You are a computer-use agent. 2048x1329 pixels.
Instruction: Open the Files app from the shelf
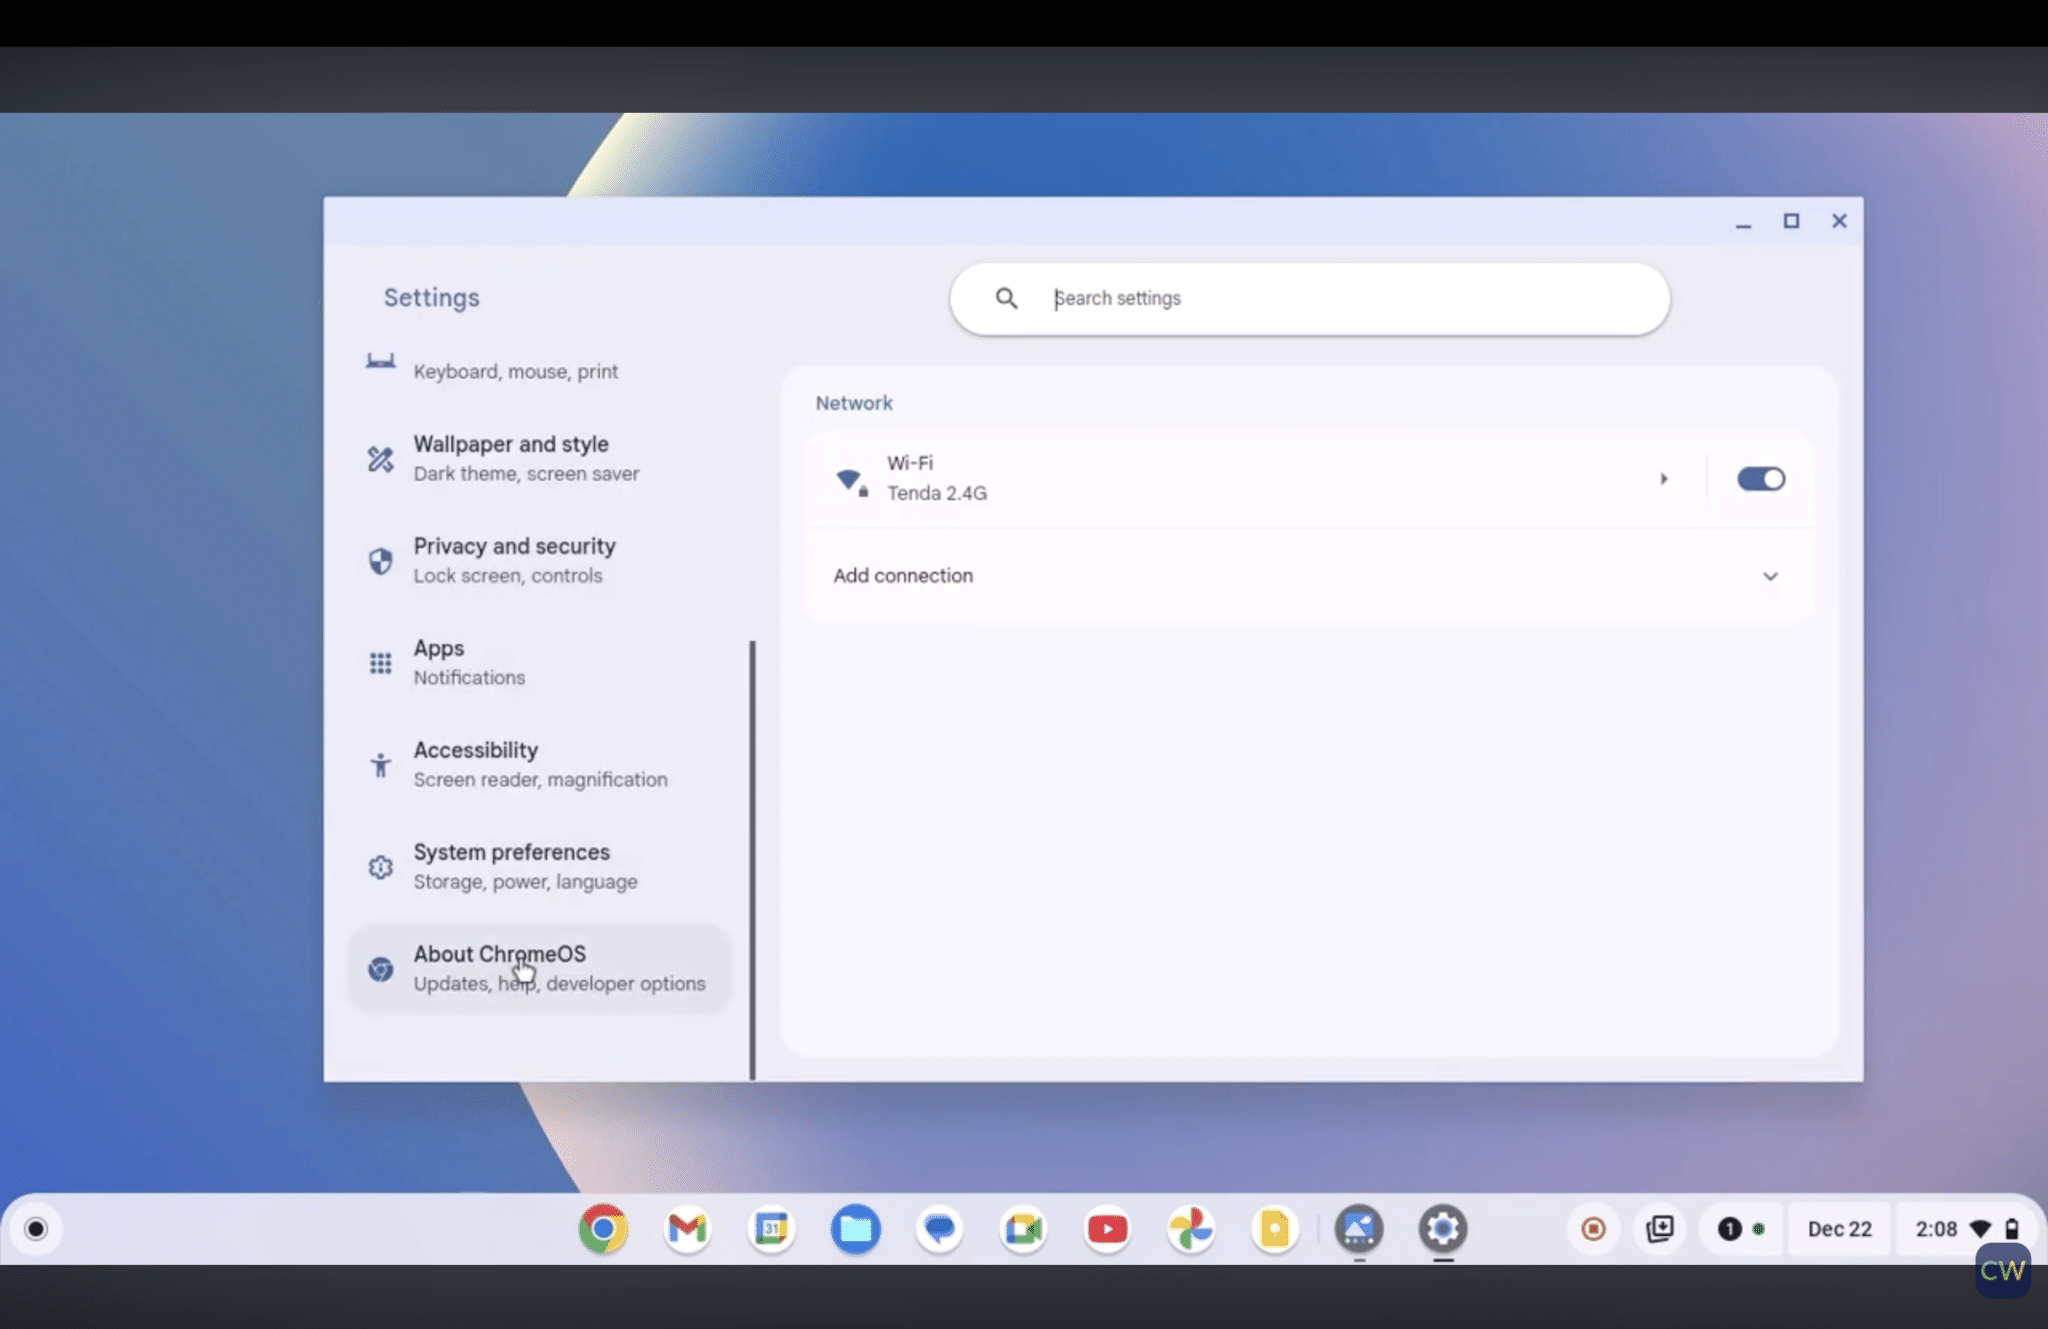point(855,1228)
